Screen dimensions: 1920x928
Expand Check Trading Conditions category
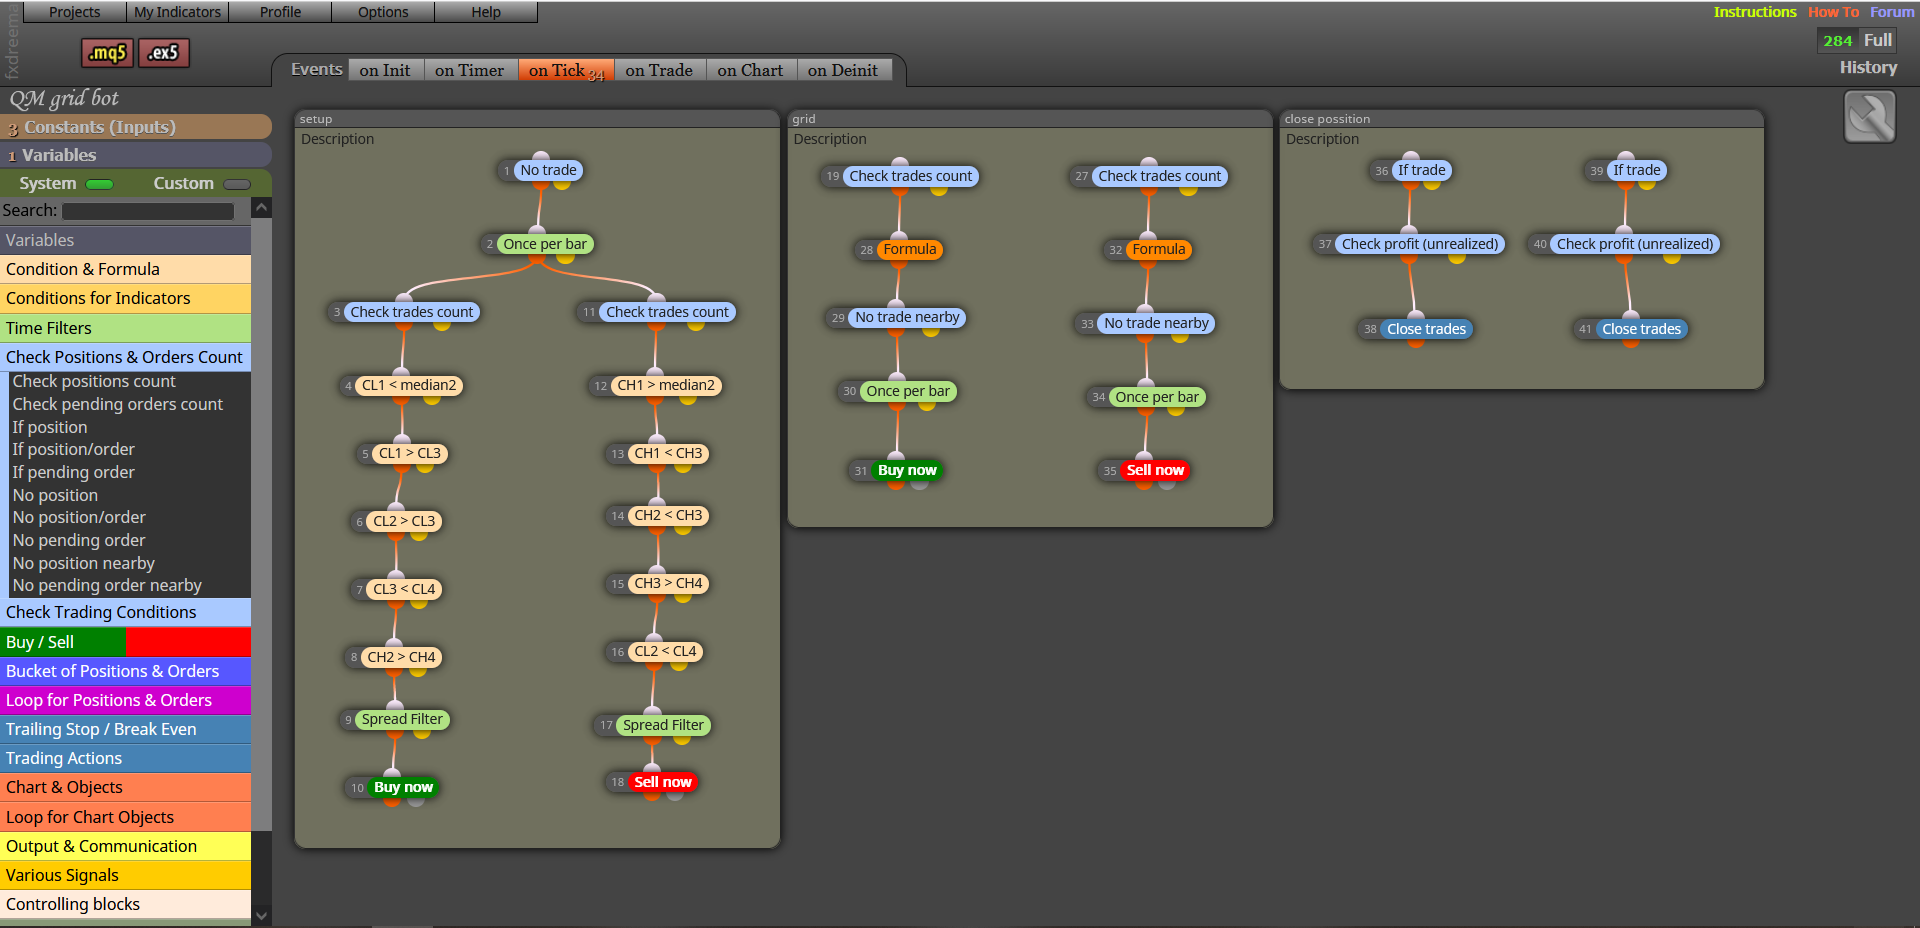[x=125, y=612]
